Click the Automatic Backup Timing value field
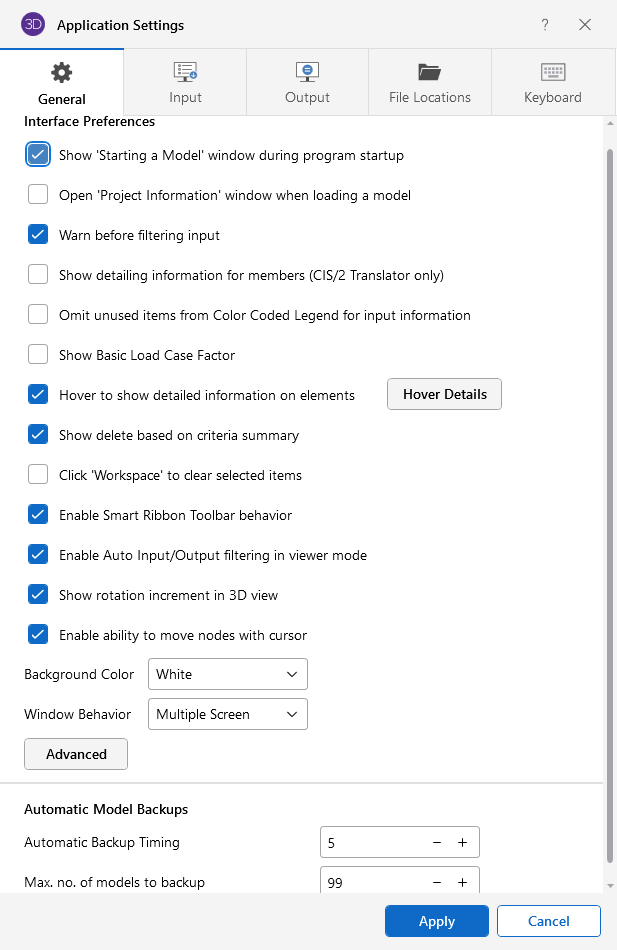617x950 pixels. click(x=372, y=843)
